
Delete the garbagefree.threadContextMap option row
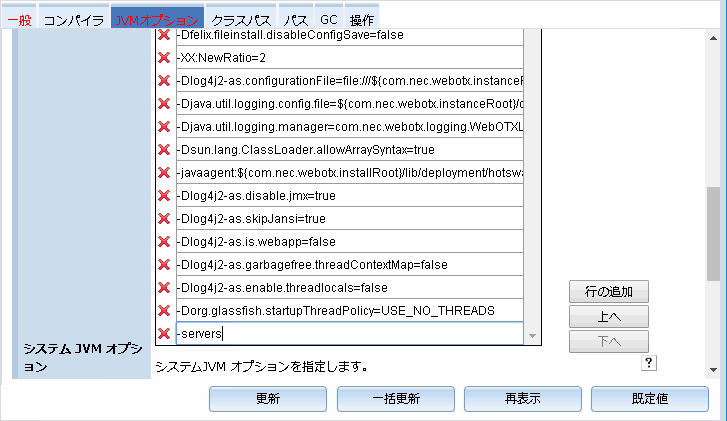point(164,265)
